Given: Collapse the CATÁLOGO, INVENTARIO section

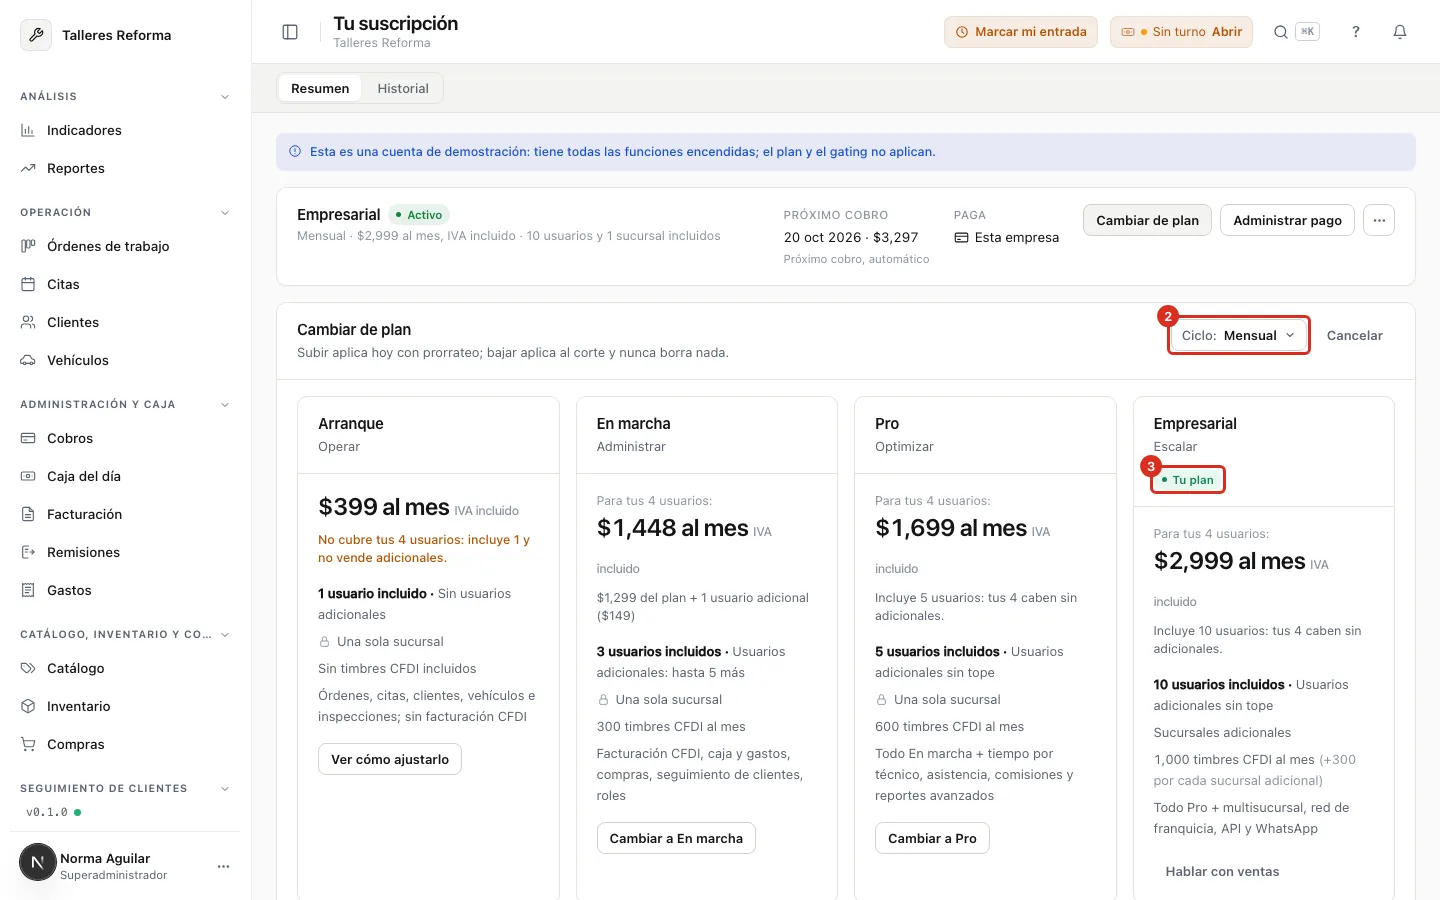Looking at the screenshot, I should (x=225, y=635).
